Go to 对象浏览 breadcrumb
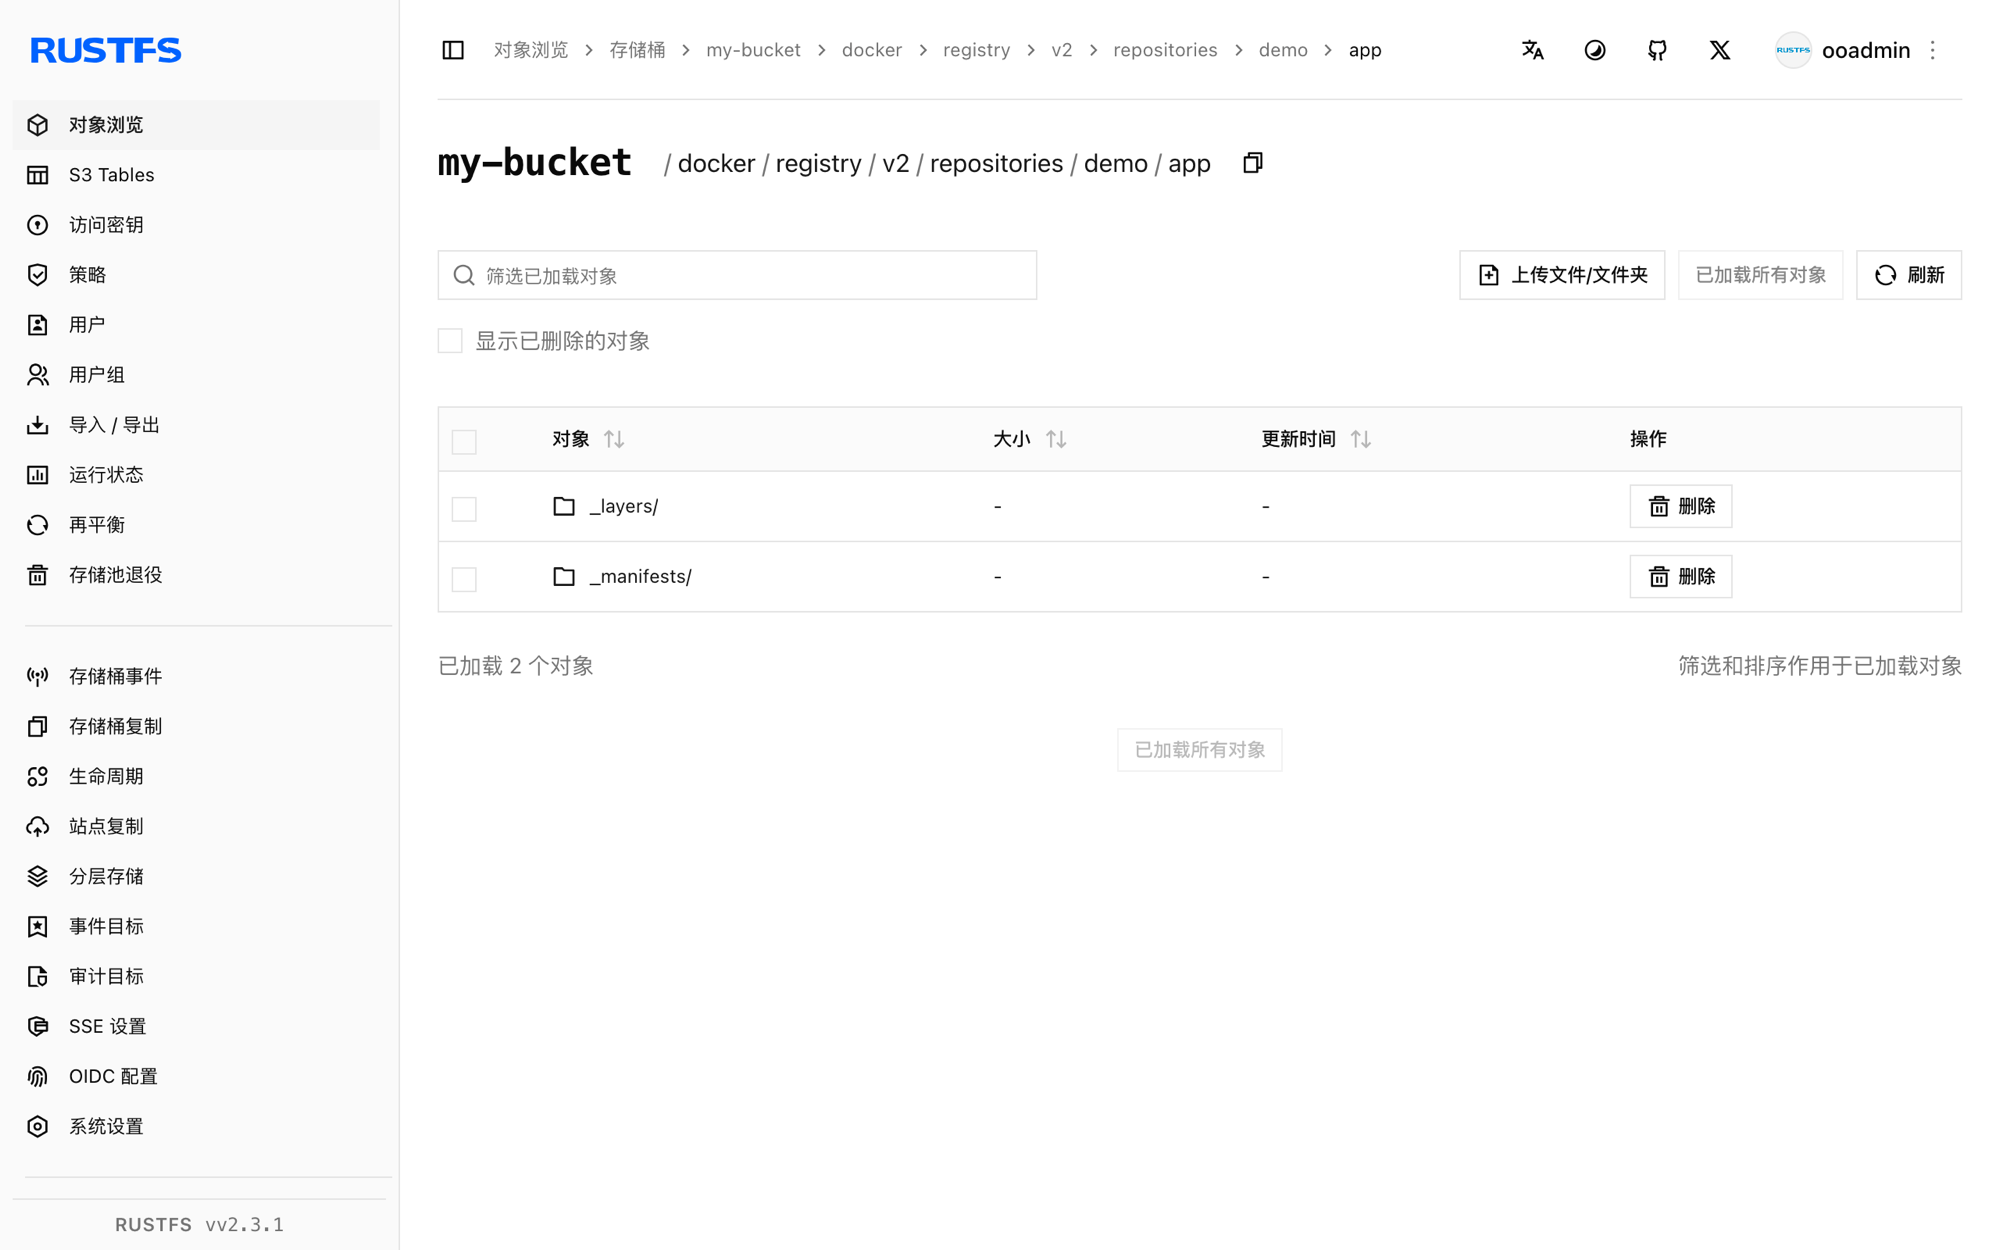The image size is (2000, 1250). [x=531, y=50]
